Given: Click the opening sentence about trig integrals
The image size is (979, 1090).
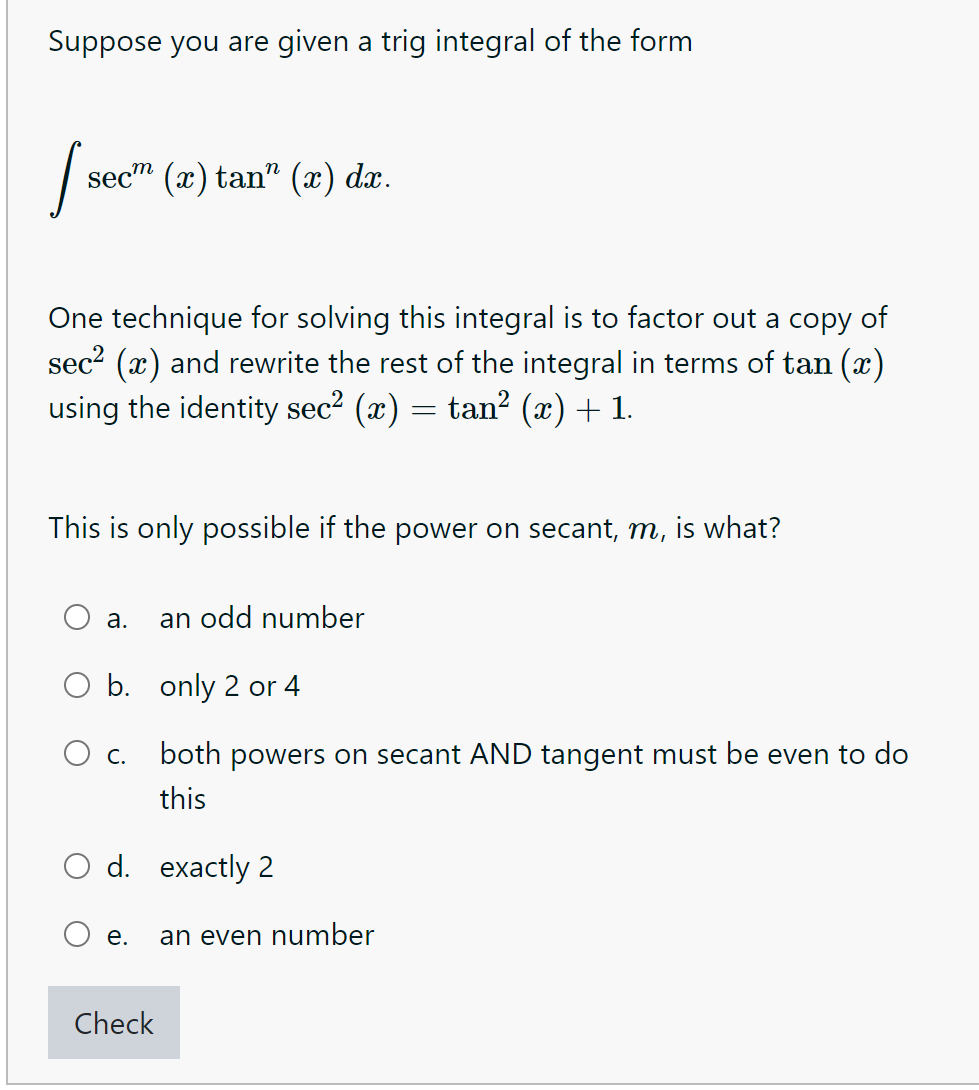Looking at the screenshot, I should click(370, 41).
